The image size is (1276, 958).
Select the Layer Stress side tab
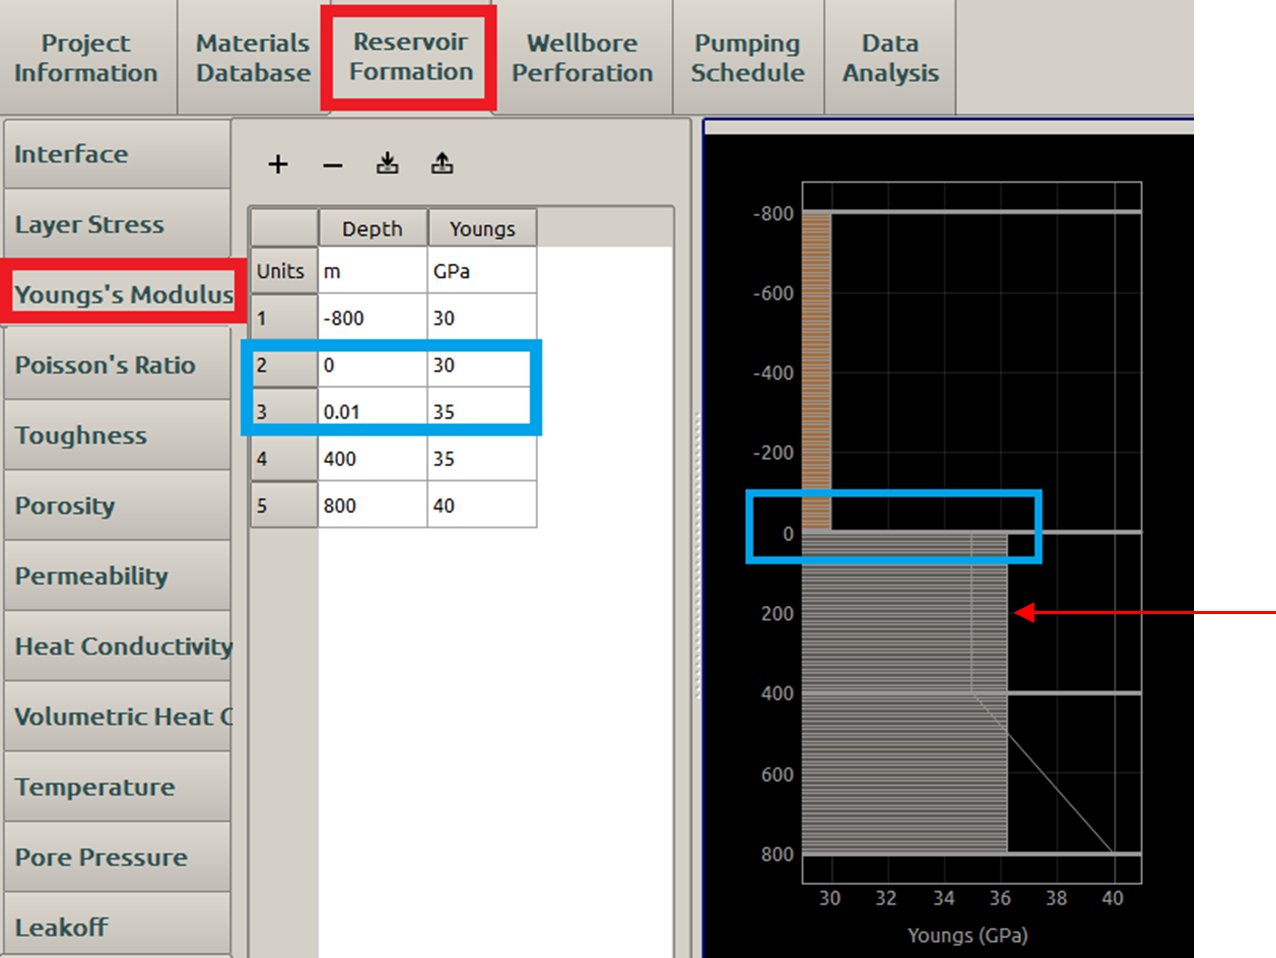(117, 224)
